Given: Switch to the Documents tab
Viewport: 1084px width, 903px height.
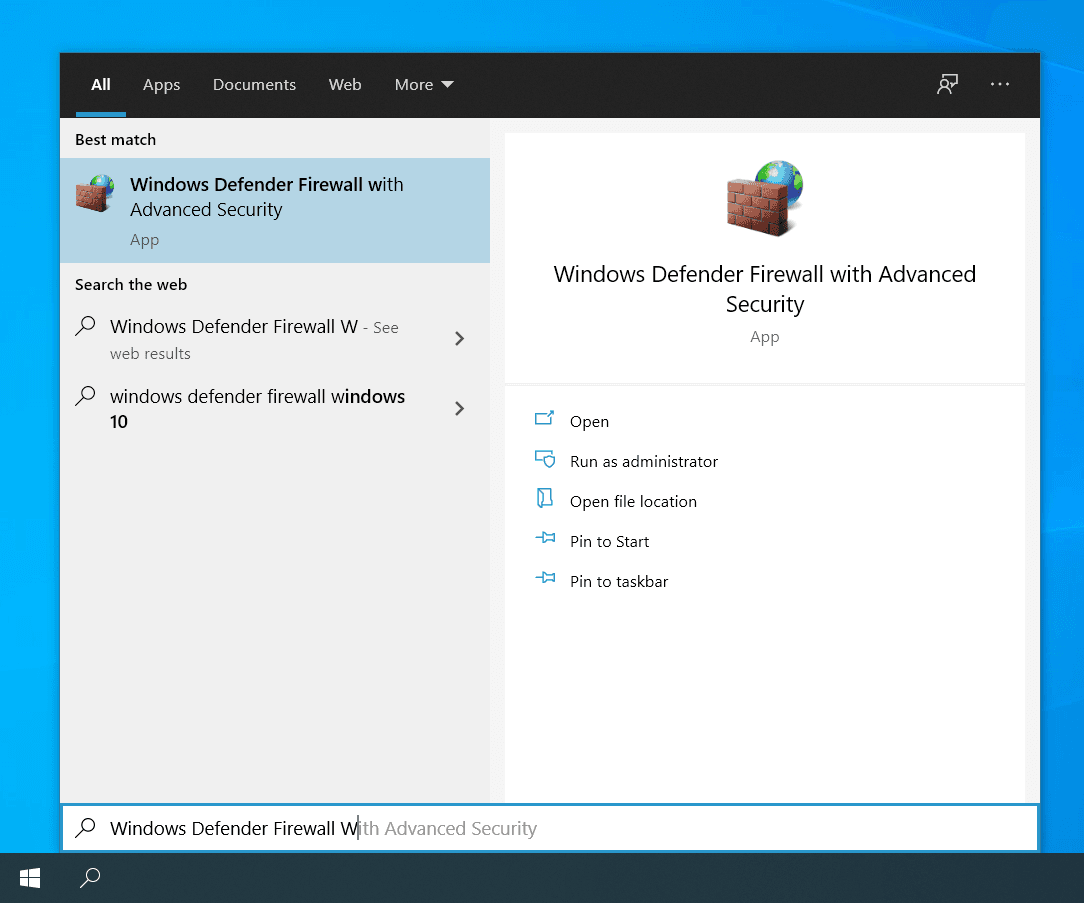Looking at the screenshot, I should (254, 85).
